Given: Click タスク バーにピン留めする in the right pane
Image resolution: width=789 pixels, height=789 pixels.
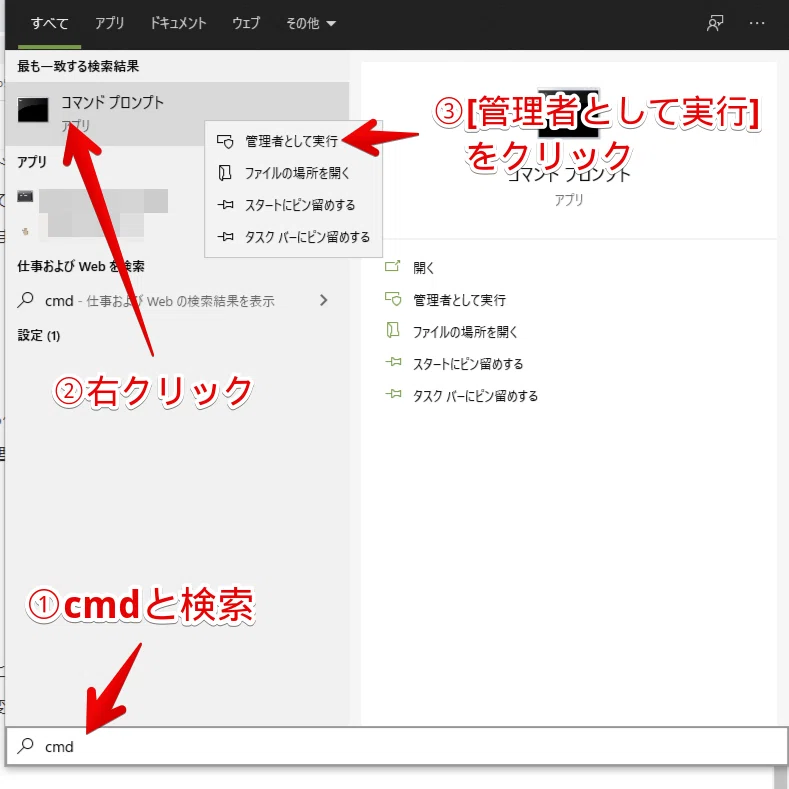Looking at the screenshot, I should click(476, 397).
